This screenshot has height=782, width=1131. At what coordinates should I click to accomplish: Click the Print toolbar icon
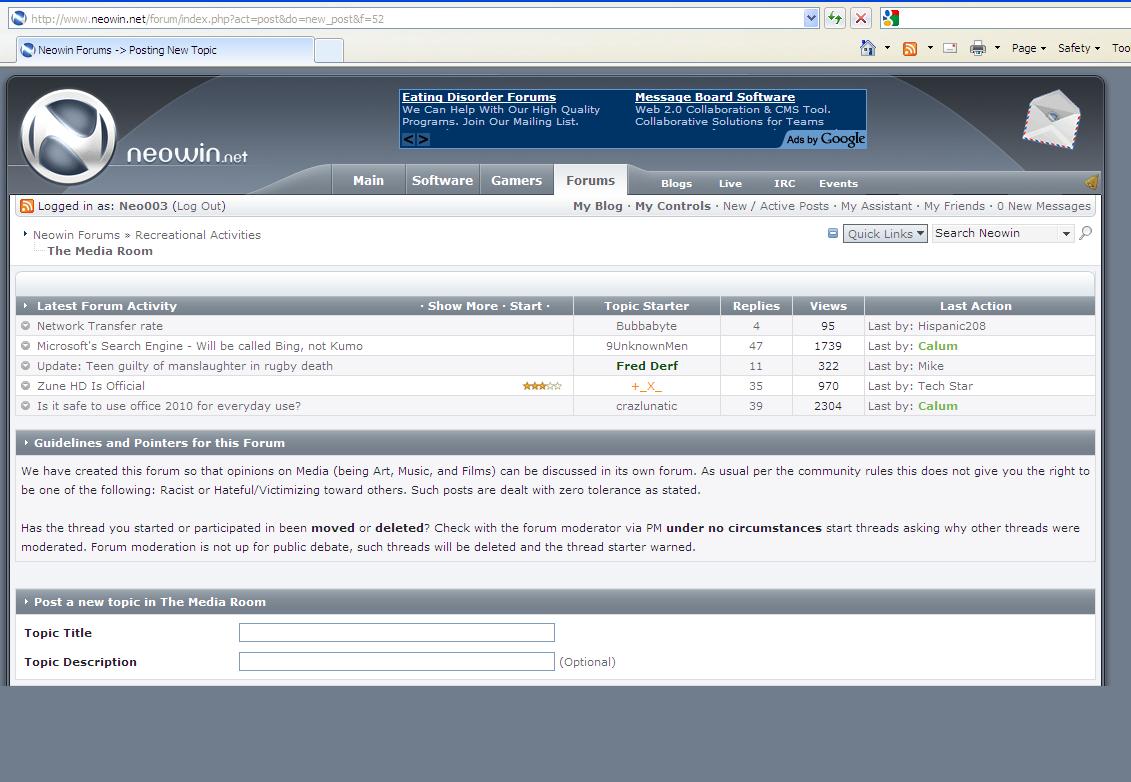(x=977, y=48)
